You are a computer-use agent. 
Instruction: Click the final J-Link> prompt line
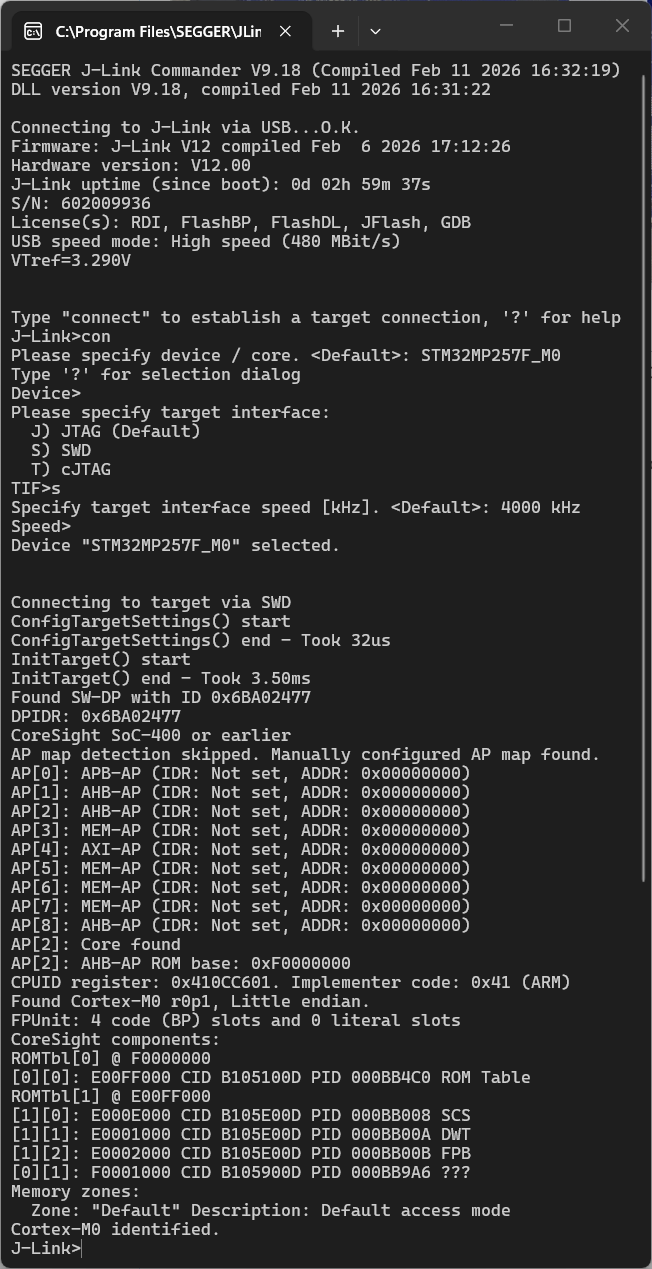[46, 1248]
